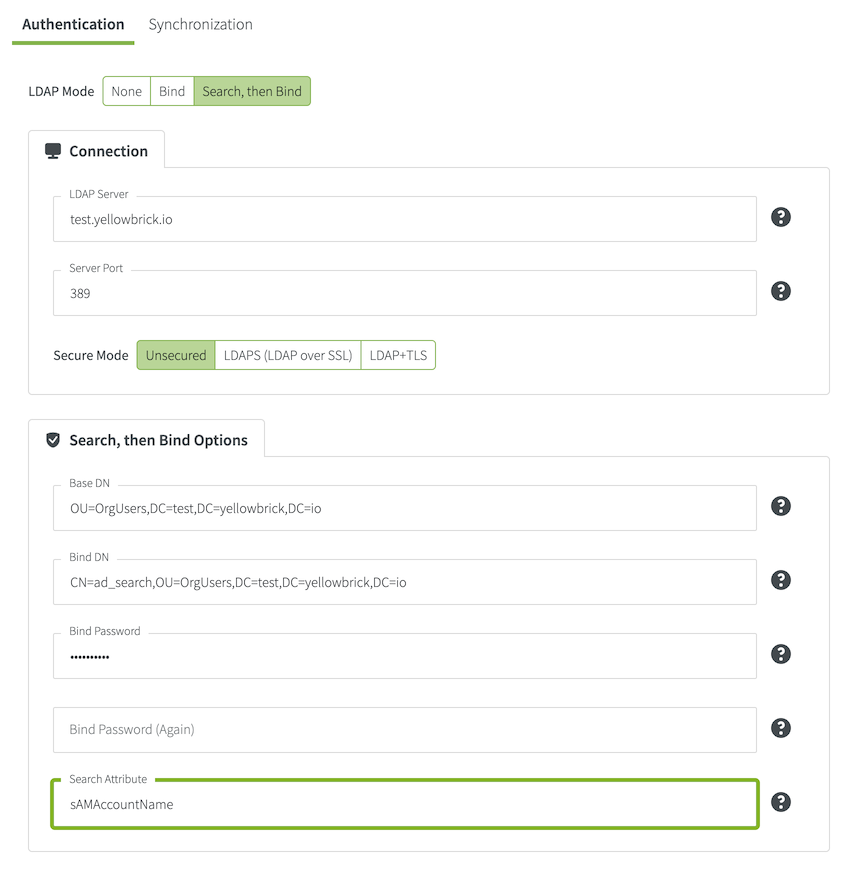The height and width of the screenshot is (880, 854).
Task: Set LDAP Mode to None
Action: (127, 91)
